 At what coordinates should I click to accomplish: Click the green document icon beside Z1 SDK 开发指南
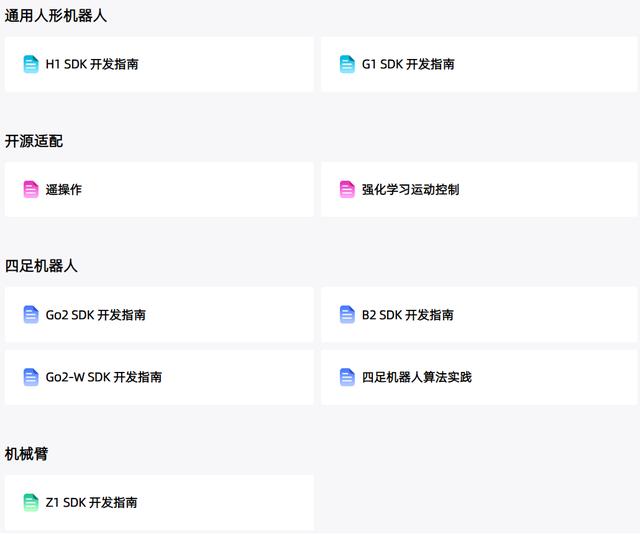click(x=31, y=502)
